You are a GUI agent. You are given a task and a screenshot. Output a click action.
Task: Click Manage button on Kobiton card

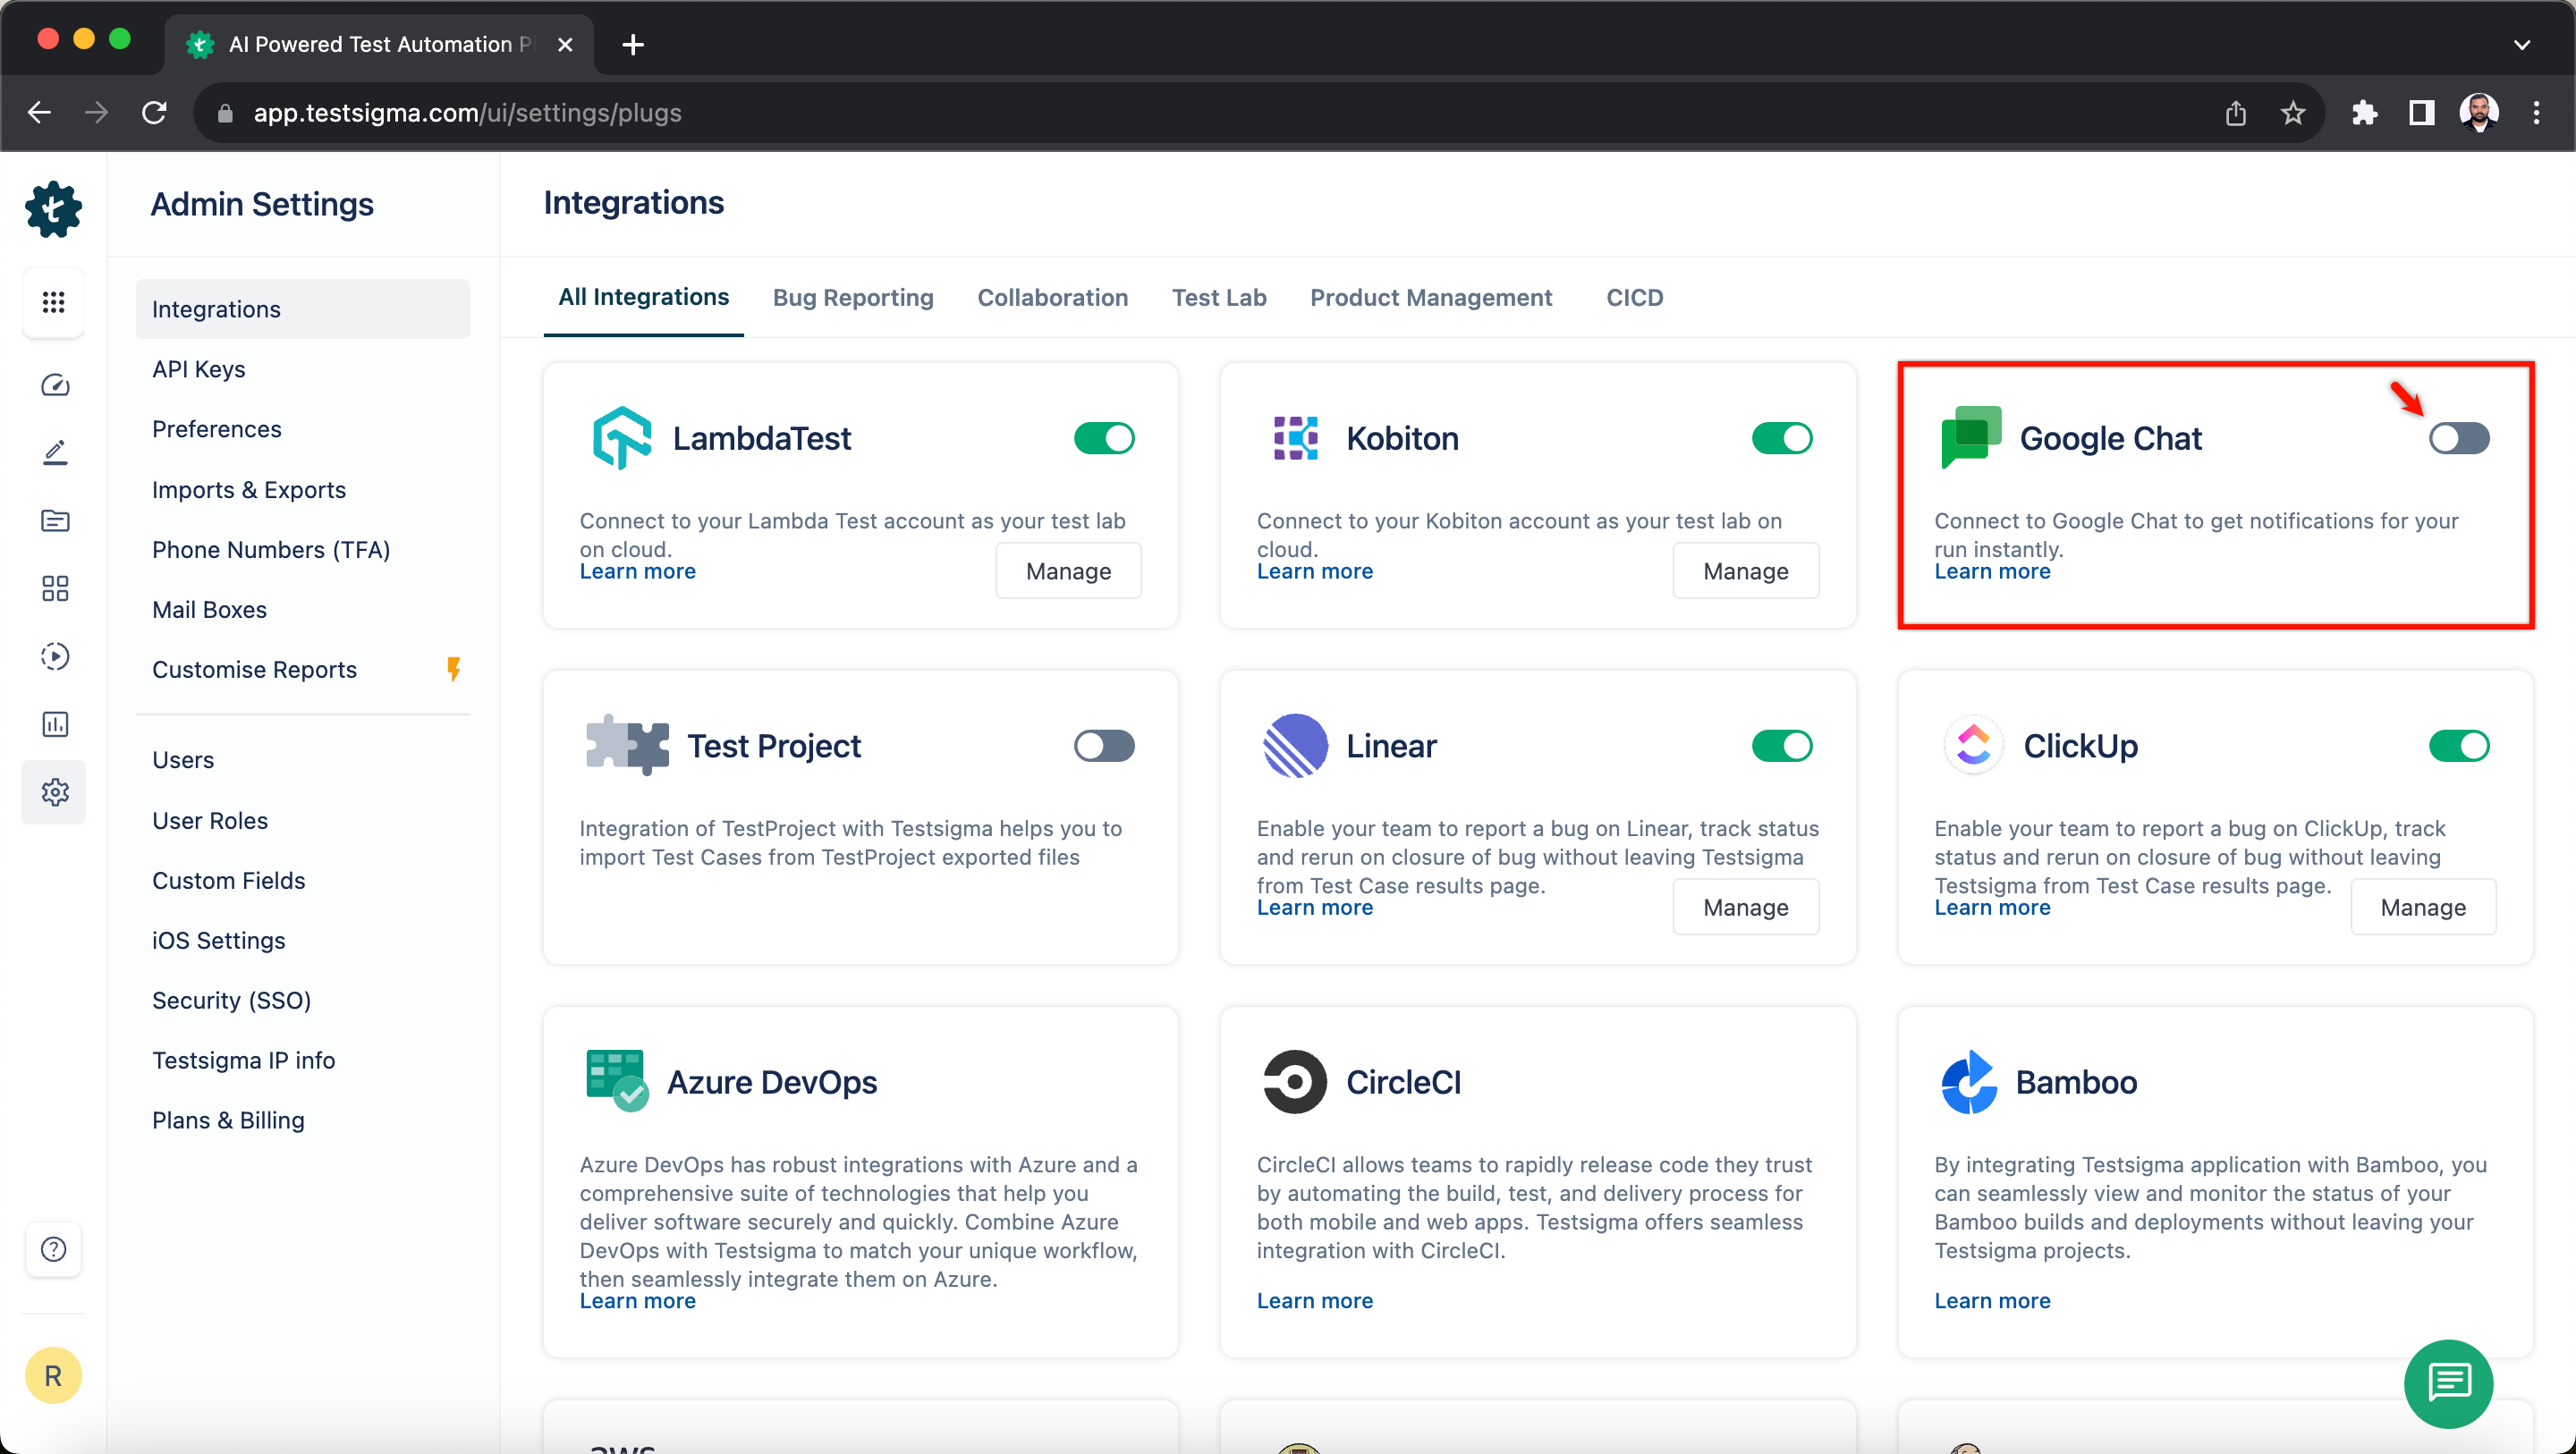1745,571
